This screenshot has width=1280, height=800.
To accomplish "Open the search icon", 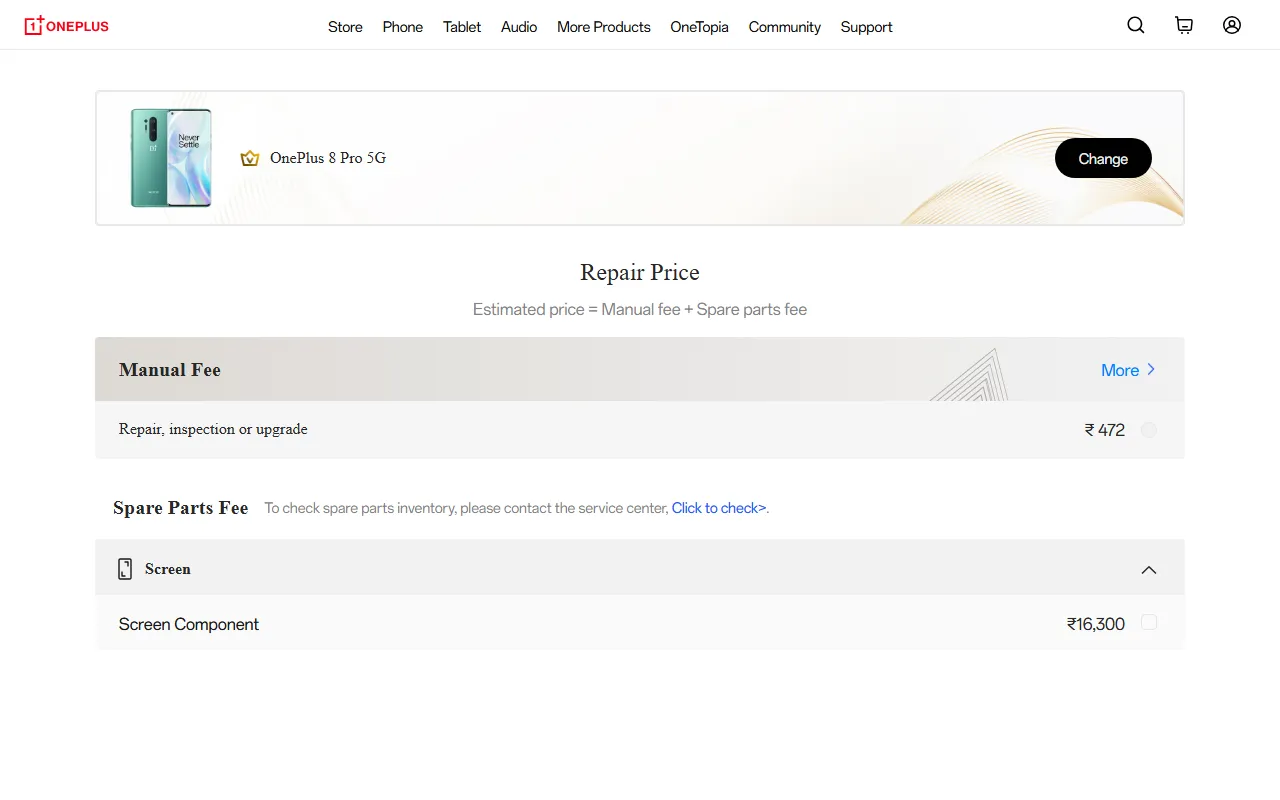I will (1136, 26).
